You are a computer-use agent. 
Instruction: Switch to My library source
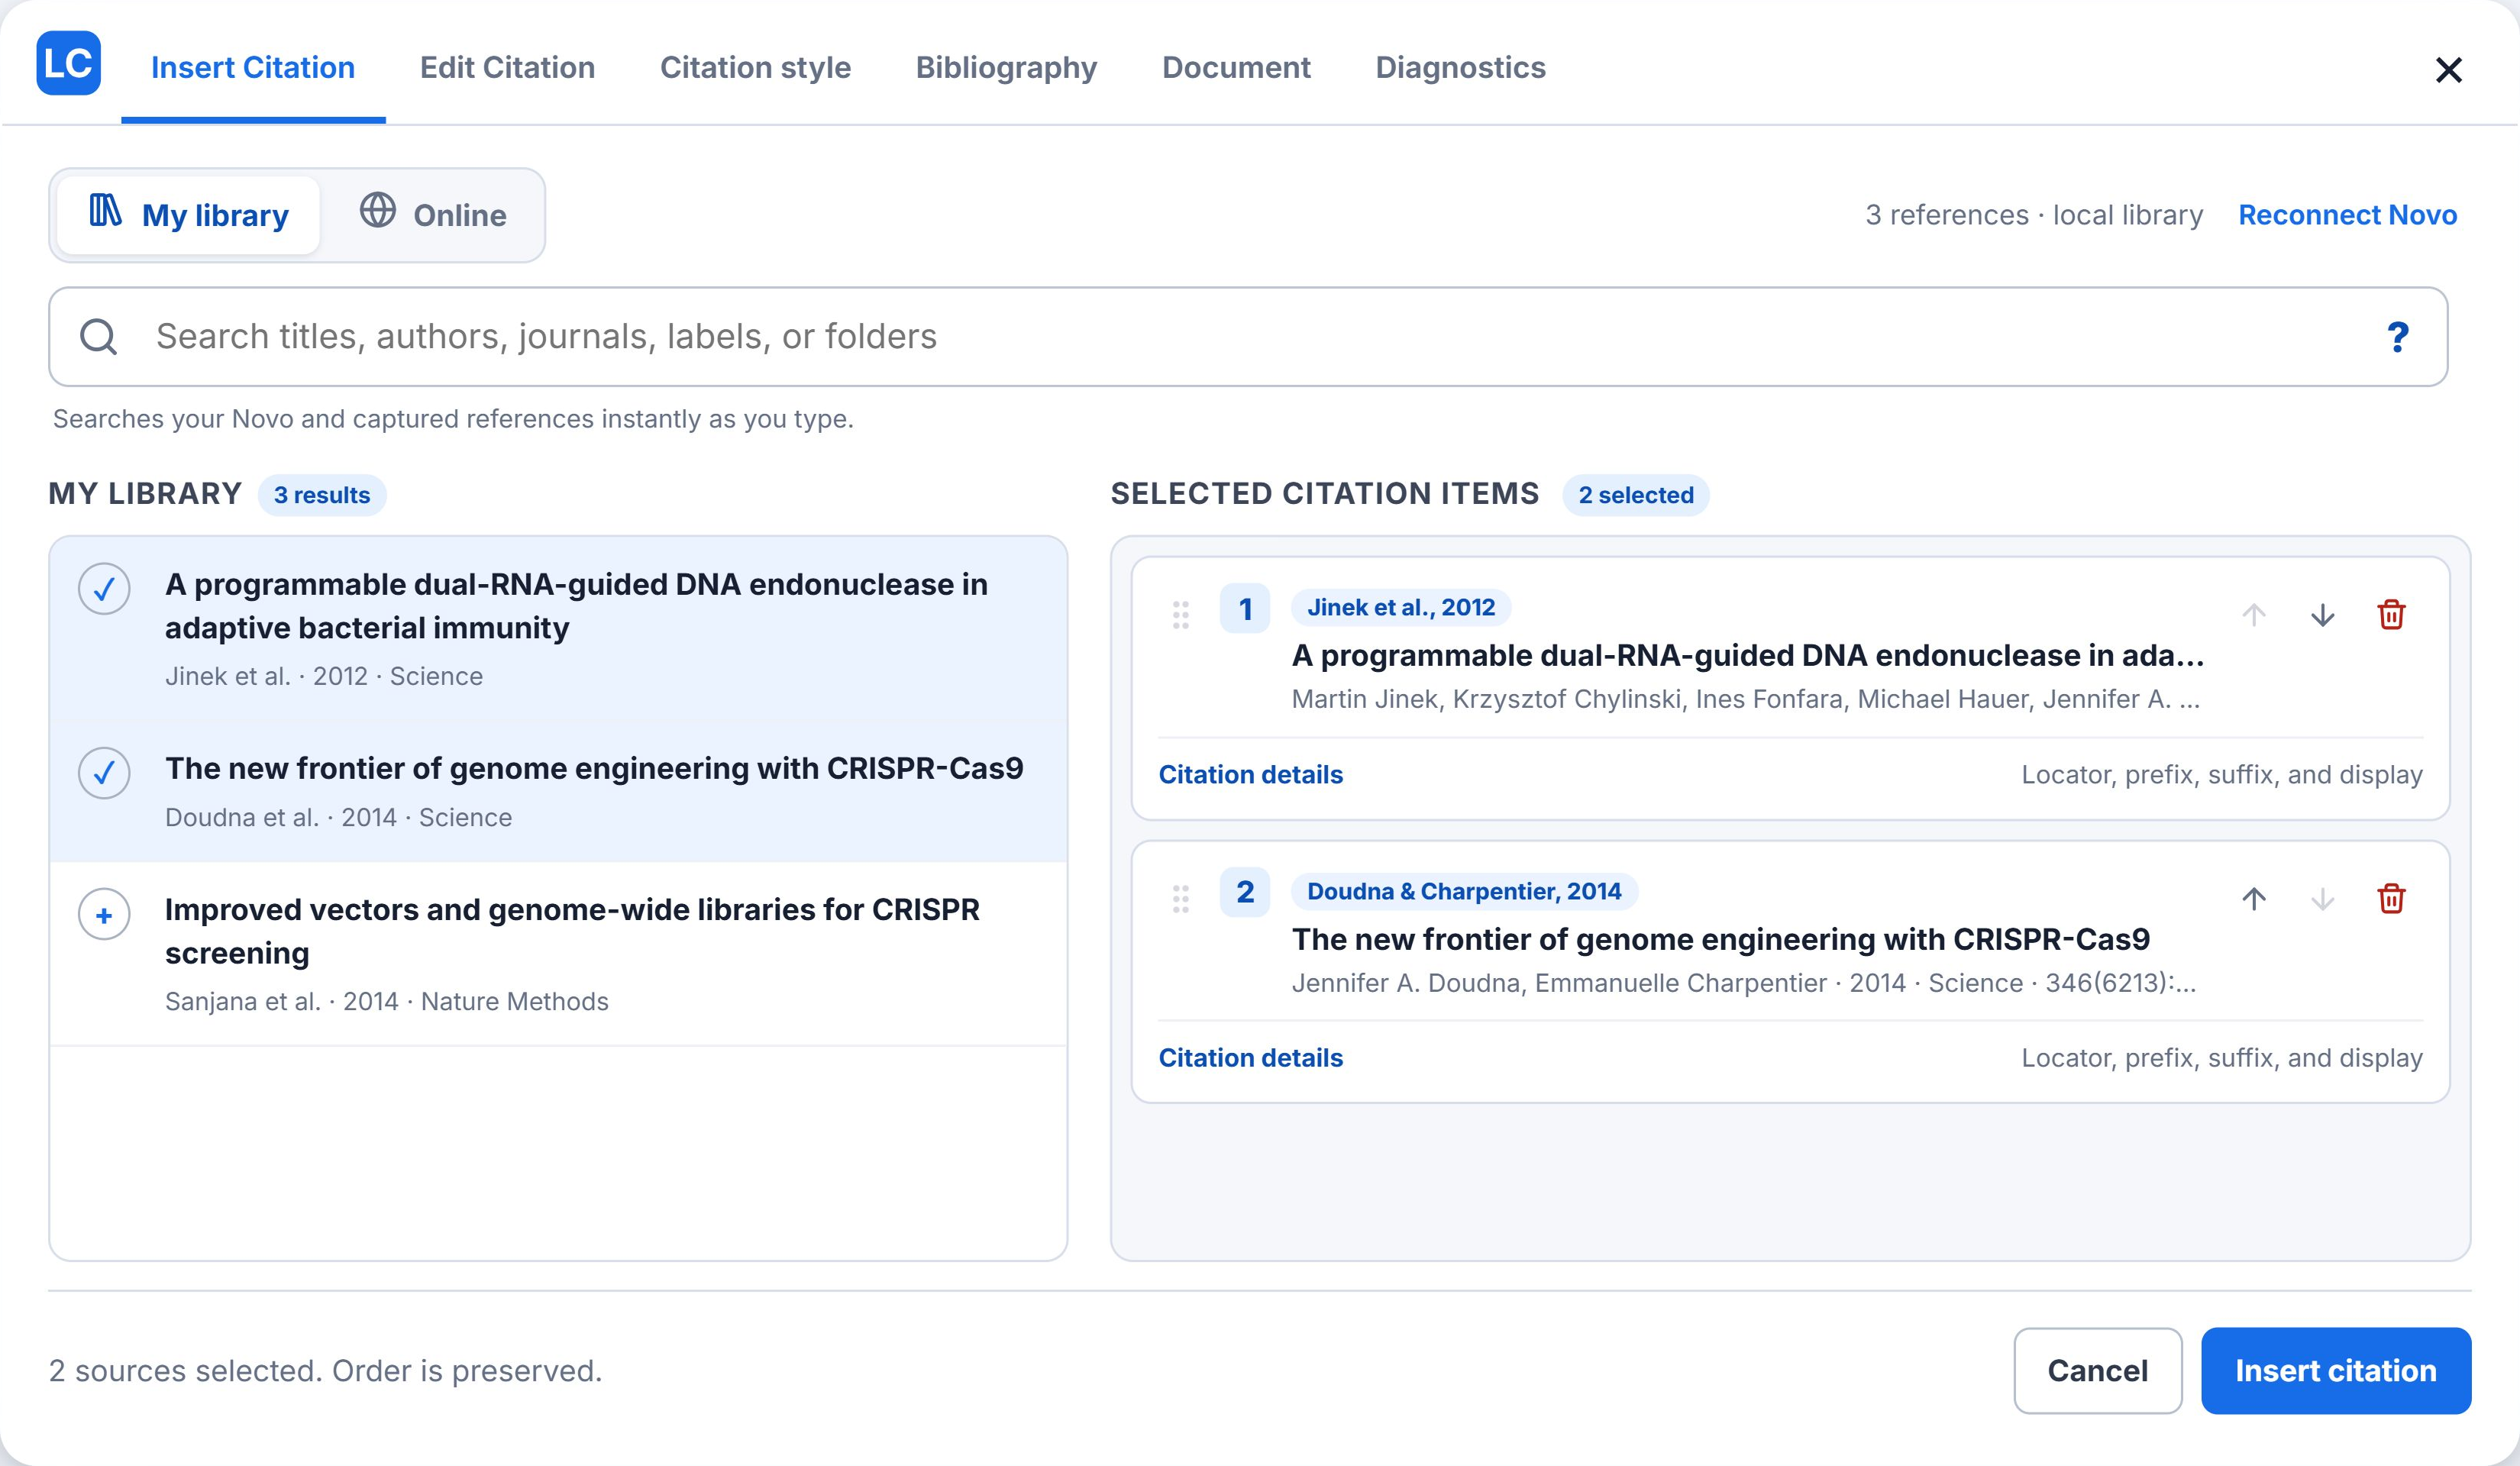pyautogui.click(x=189, y=215)
